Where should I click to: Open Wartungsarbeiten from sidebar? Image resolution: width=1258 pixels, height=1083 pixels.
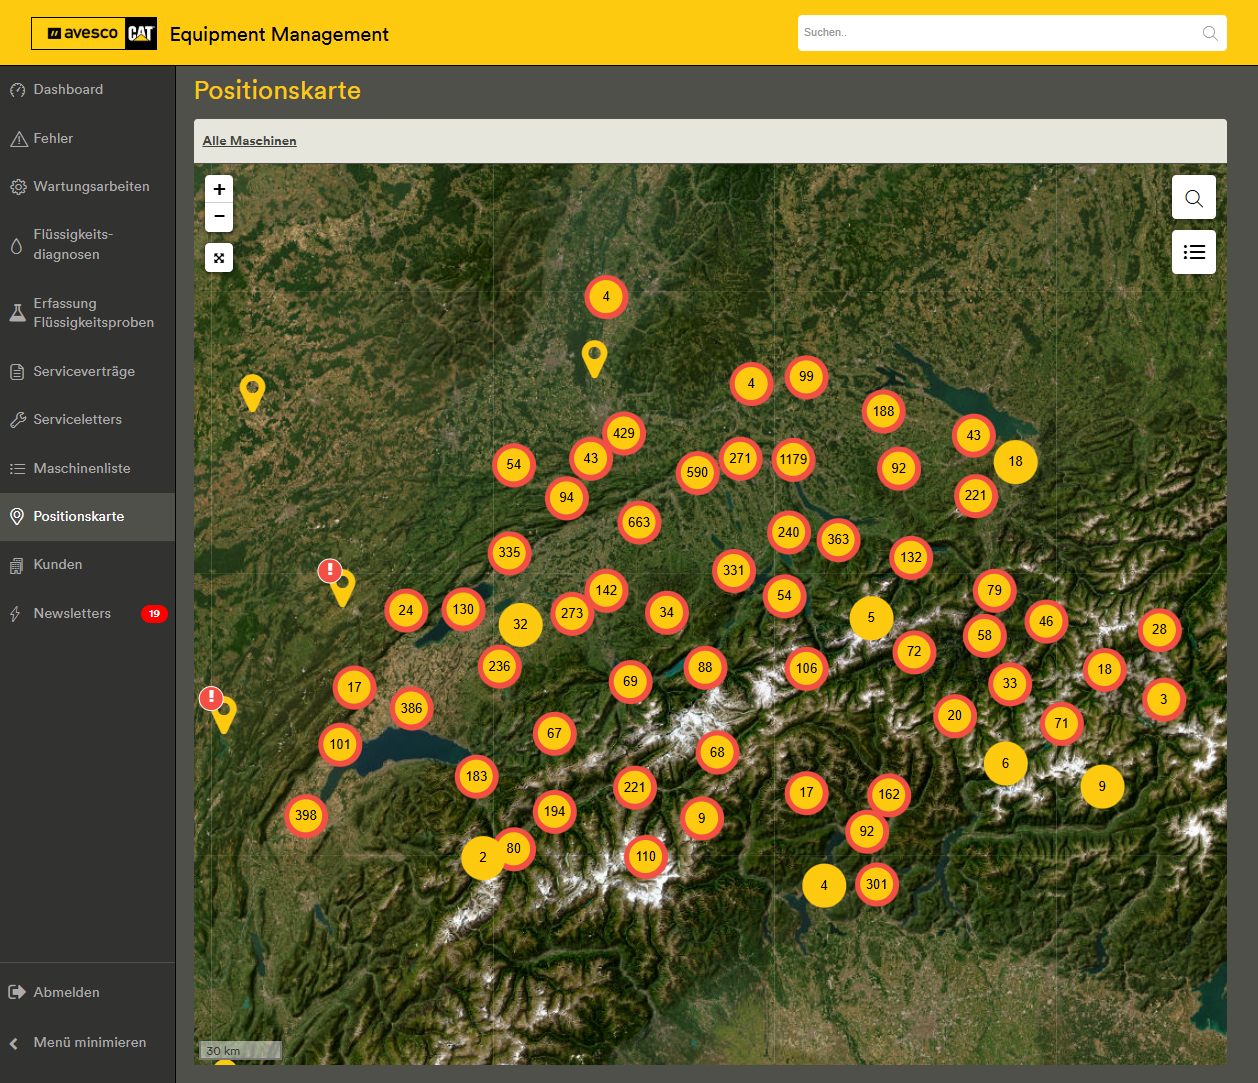(91, 187)
